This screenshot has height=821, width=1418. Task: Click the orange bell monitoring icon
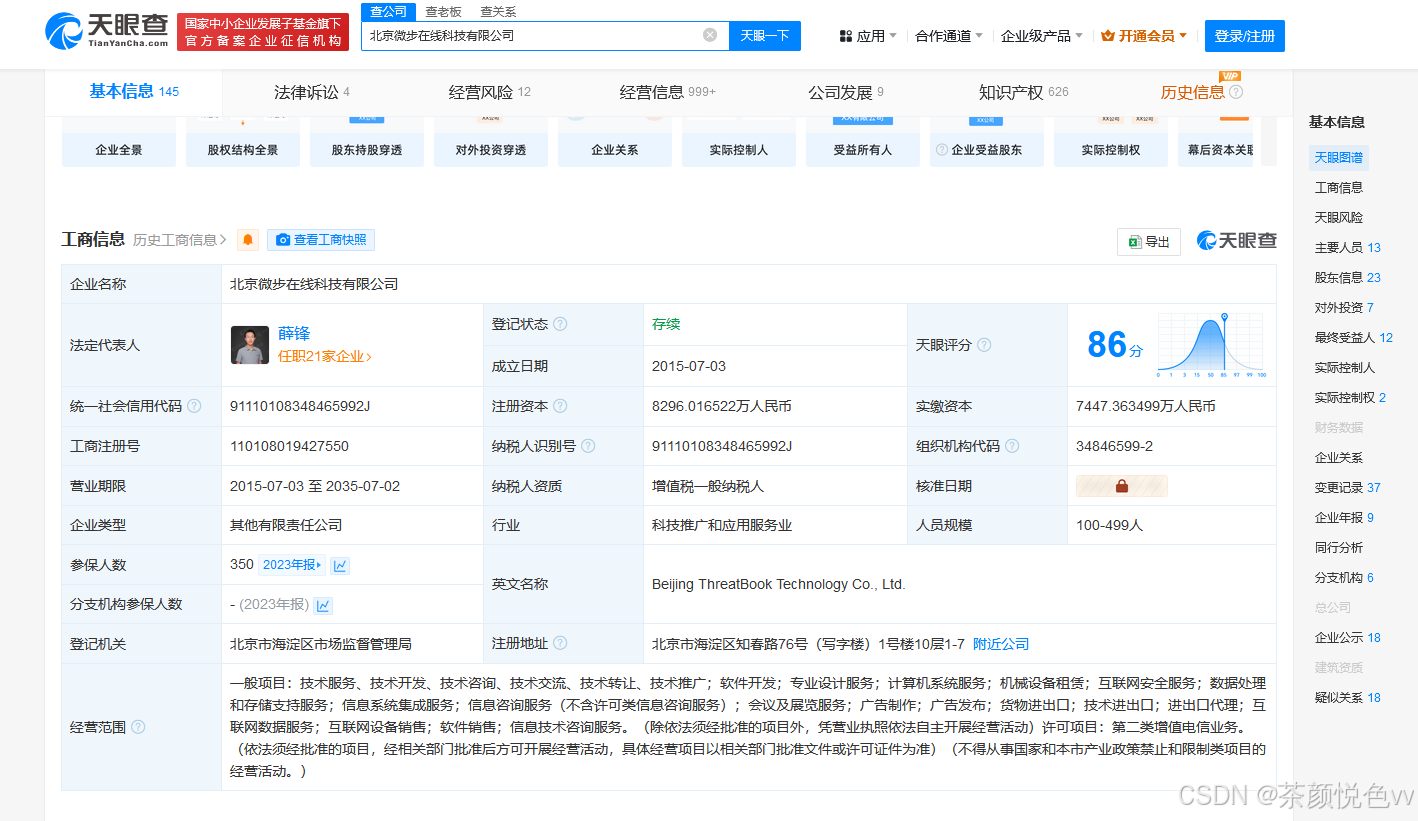tap(248, 240)
